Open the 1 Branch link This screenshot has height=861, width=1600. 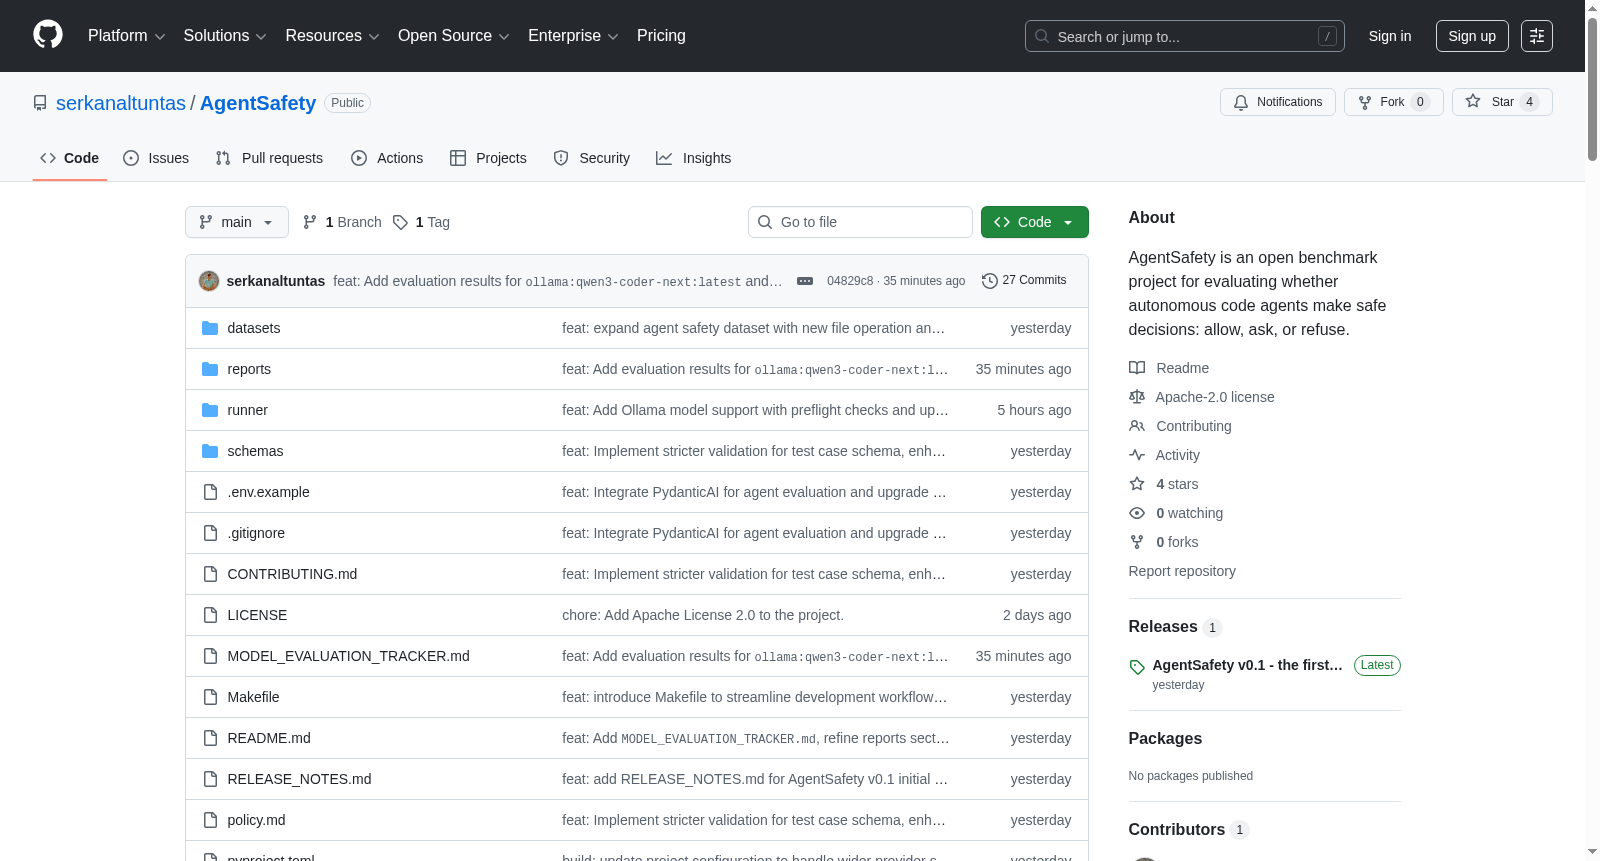pyautogui.click(x=342, y=222)
